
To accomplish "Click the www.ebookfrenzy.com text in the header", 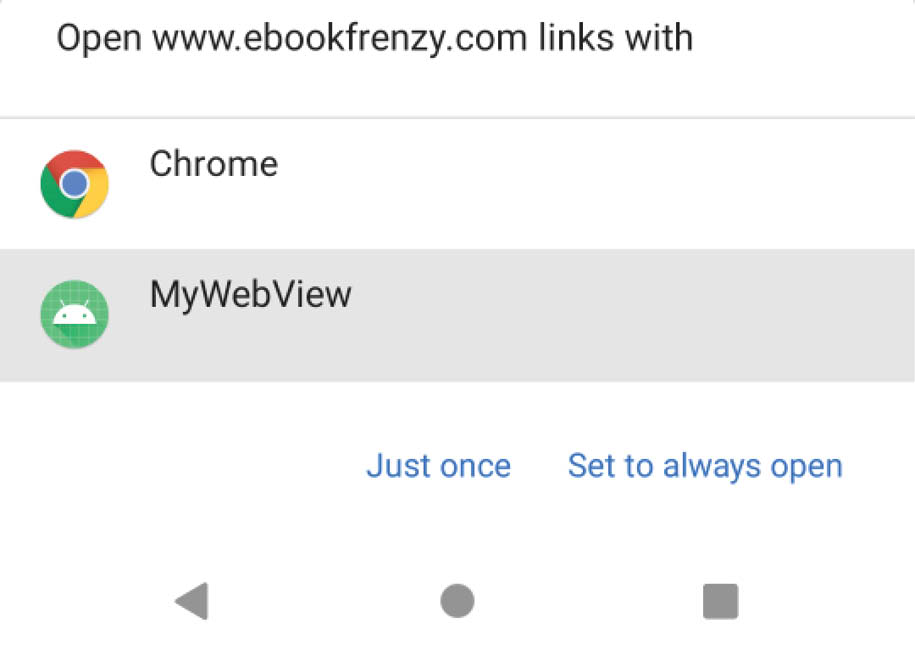I will coord(340,39).
